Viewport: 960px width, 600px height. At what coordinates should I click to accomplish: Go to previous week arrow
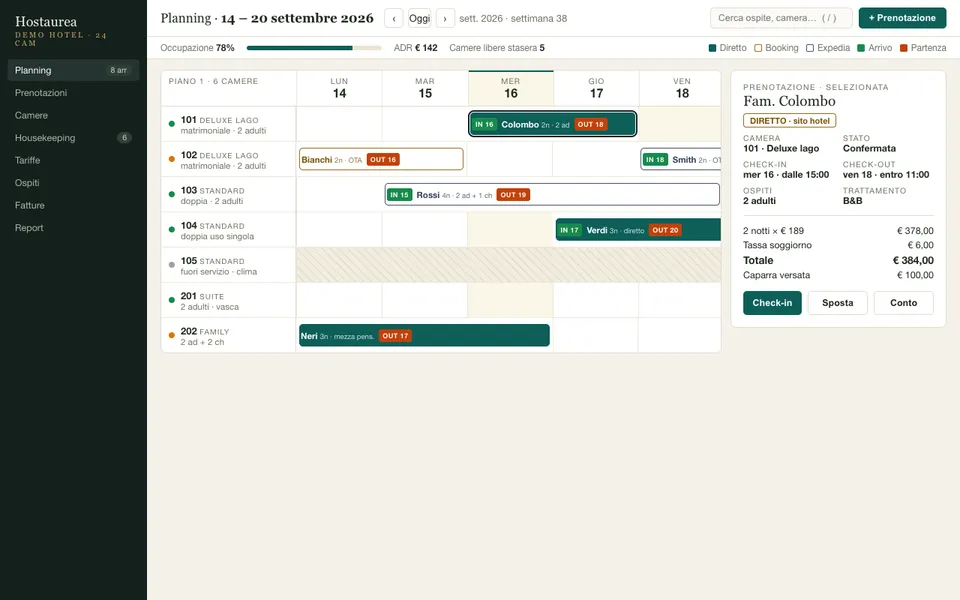394,18
